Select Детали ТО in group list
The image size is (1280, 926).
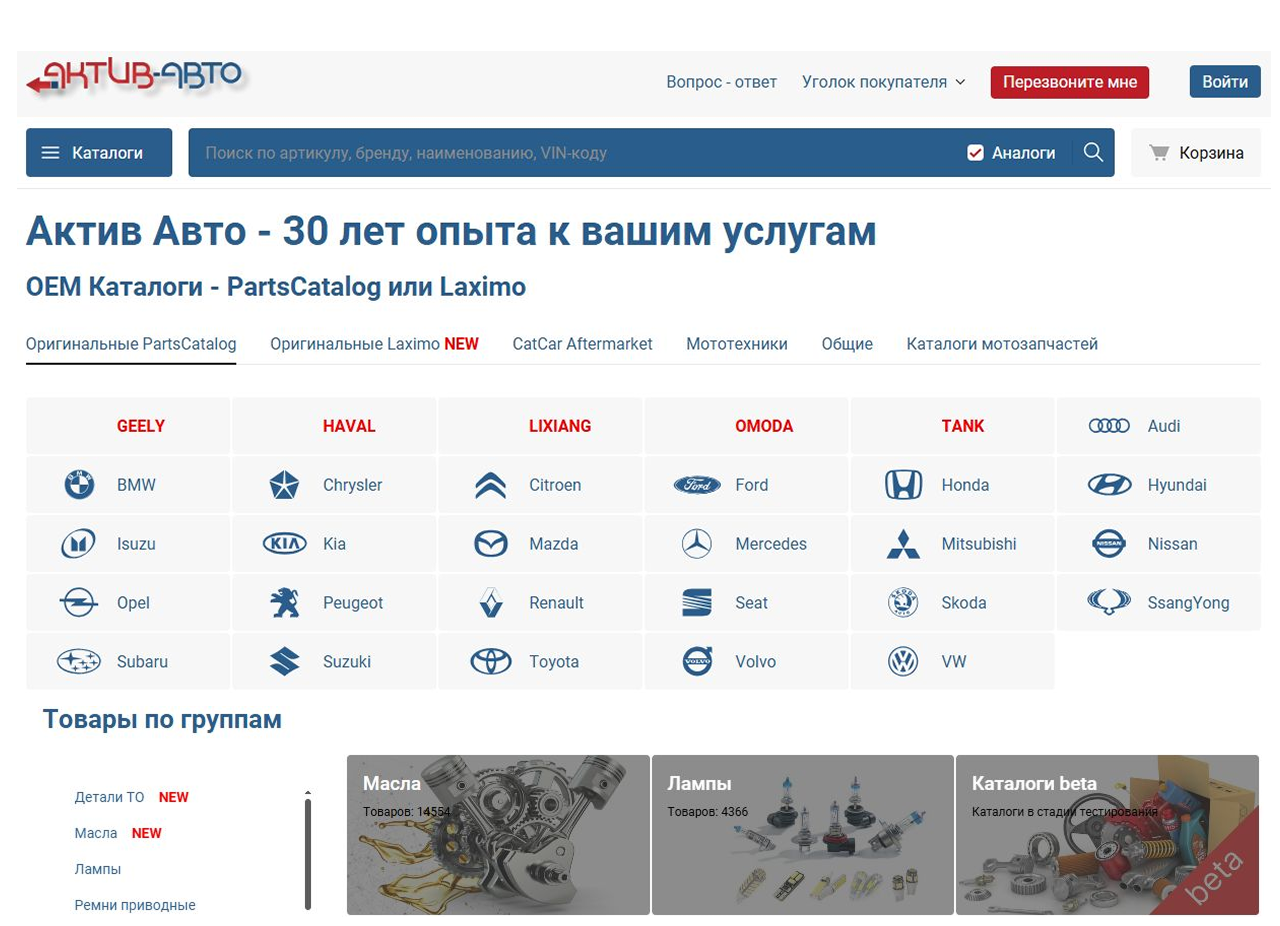coord(109,797)
